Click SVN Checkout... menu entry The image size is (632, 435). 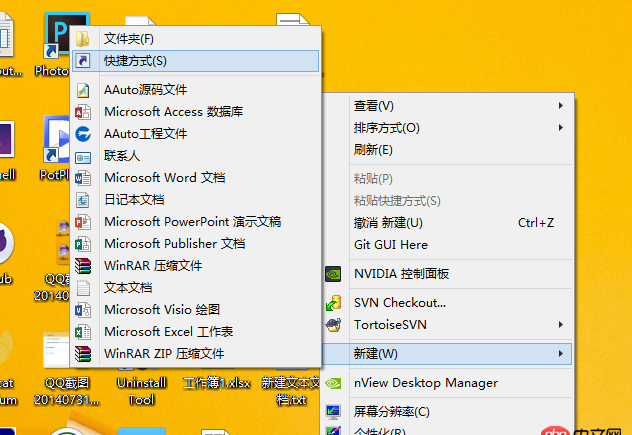tap(447, 303)
